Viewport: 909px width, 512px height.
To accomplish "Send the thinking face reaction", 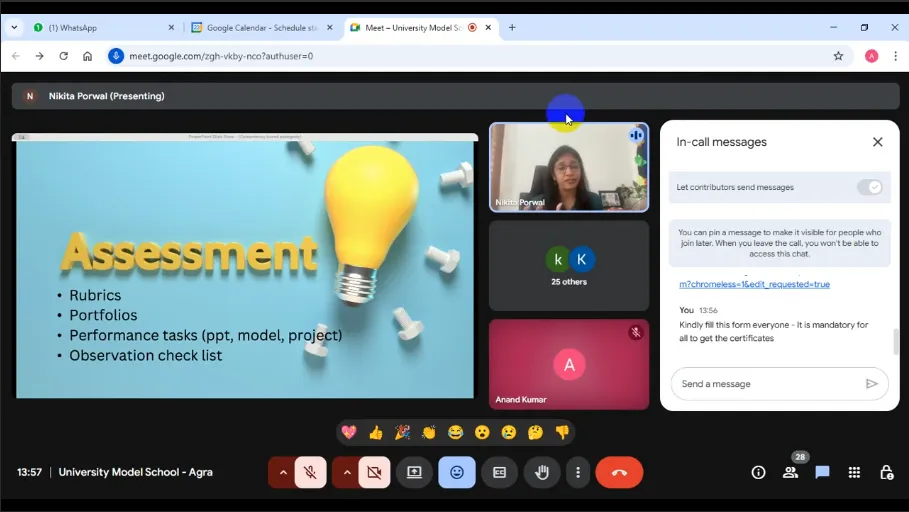I will coord(536,432).
